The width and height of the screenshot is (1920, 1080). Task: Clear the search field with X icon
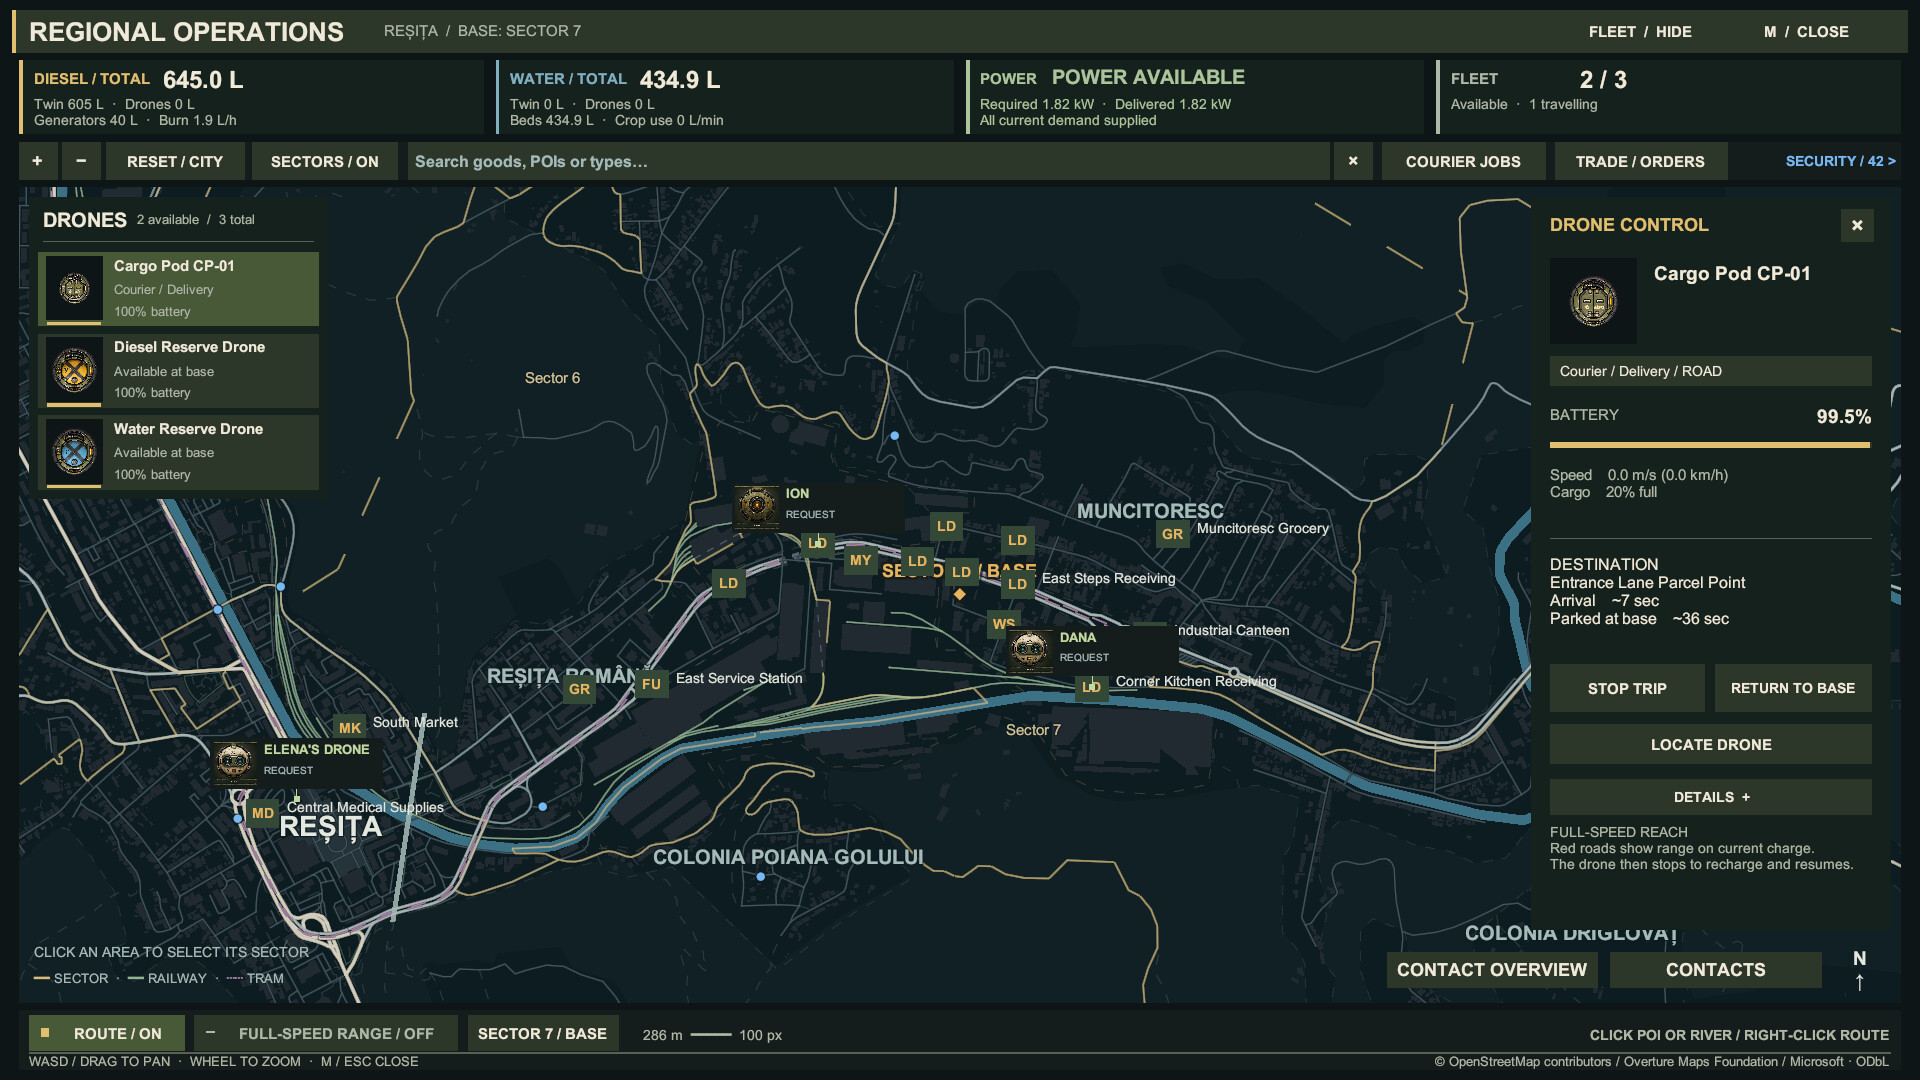click(1353, 161)
